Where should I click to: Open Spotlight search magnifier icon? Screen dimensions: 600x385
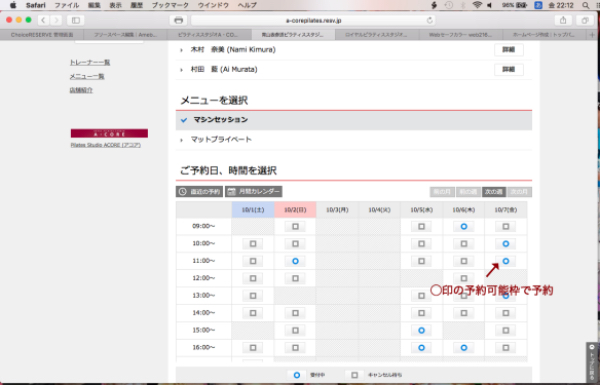click(585, 5)
